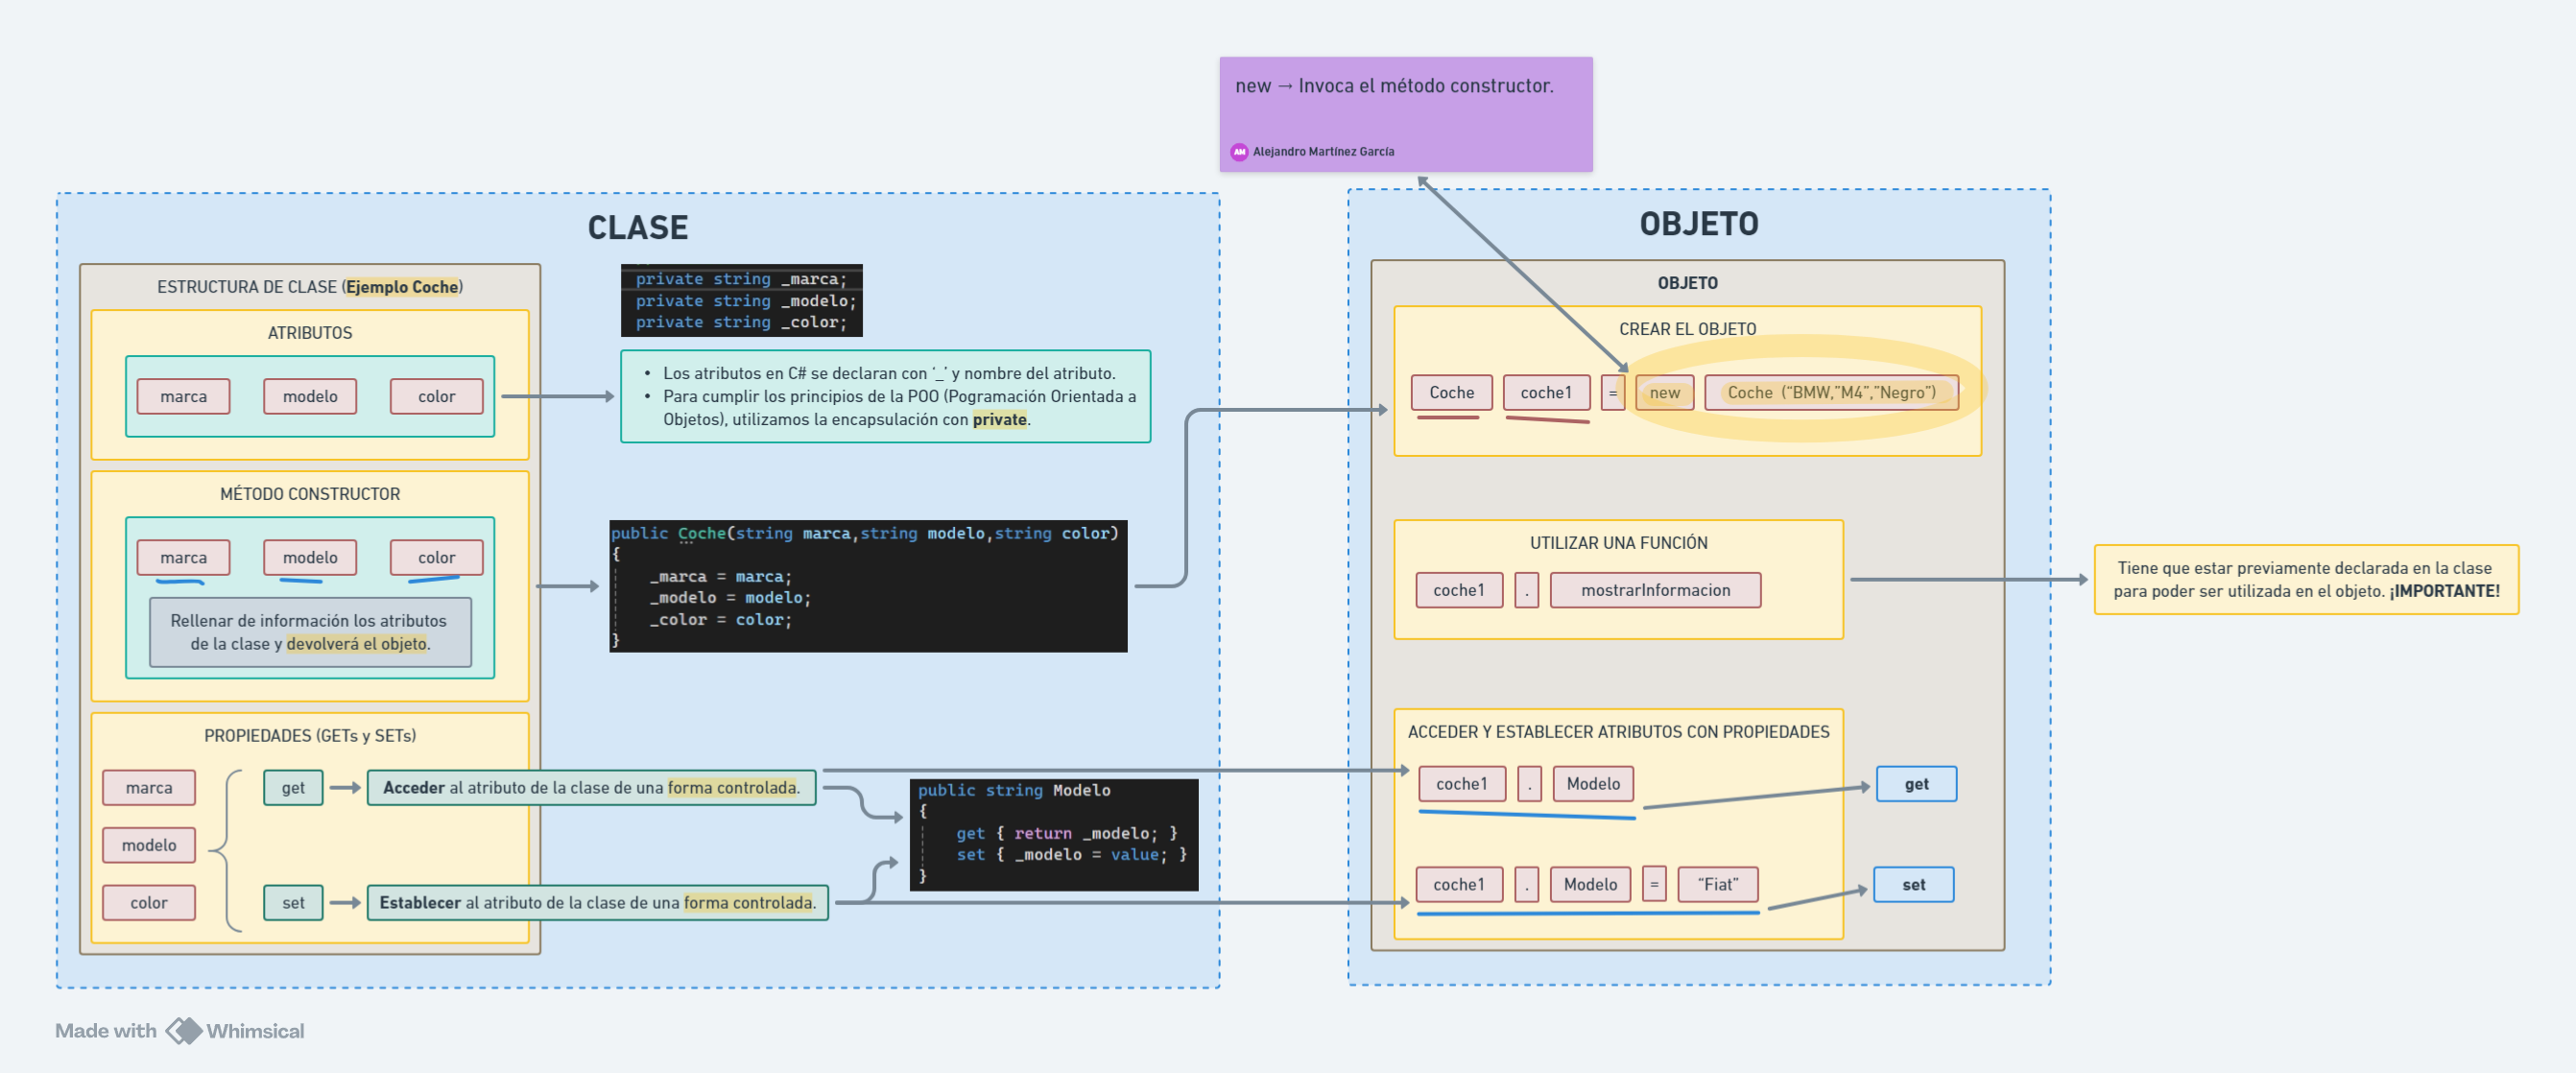2576x1073 pixels.
Task: Click the Rellenar de información description box
Action: click(309, 632)
